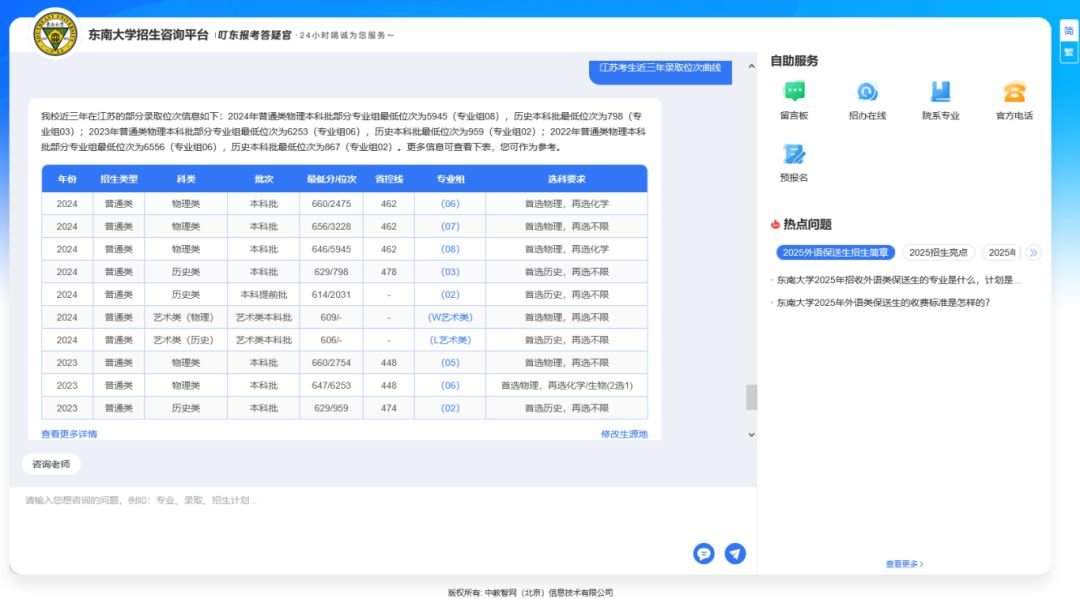This screenshot has width=1080, height=599.
Task: Open question about 保送生的收费标准
Action: pyautogui.click(x=883, y=303)
